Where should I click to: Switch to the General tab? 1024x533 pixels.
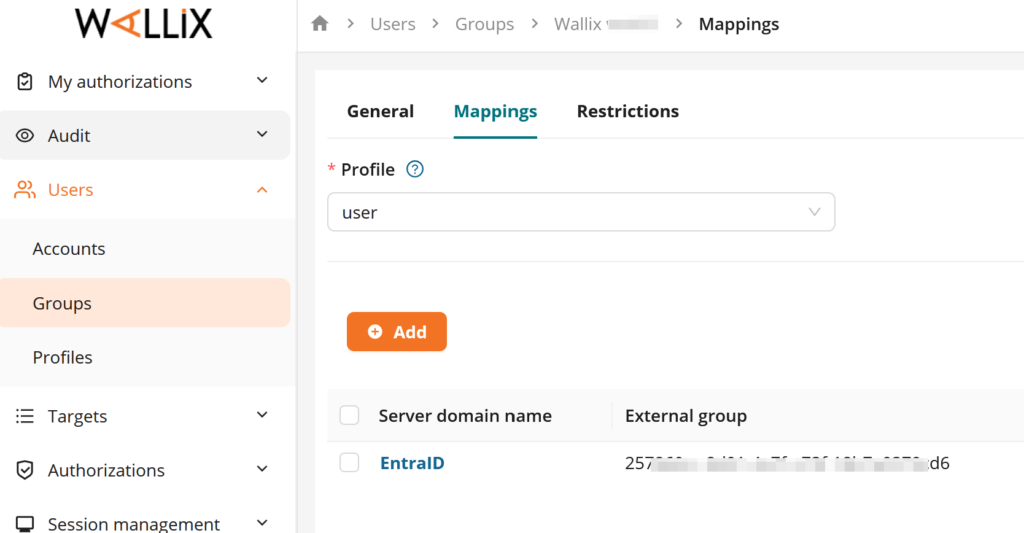[x=380, y=112]
